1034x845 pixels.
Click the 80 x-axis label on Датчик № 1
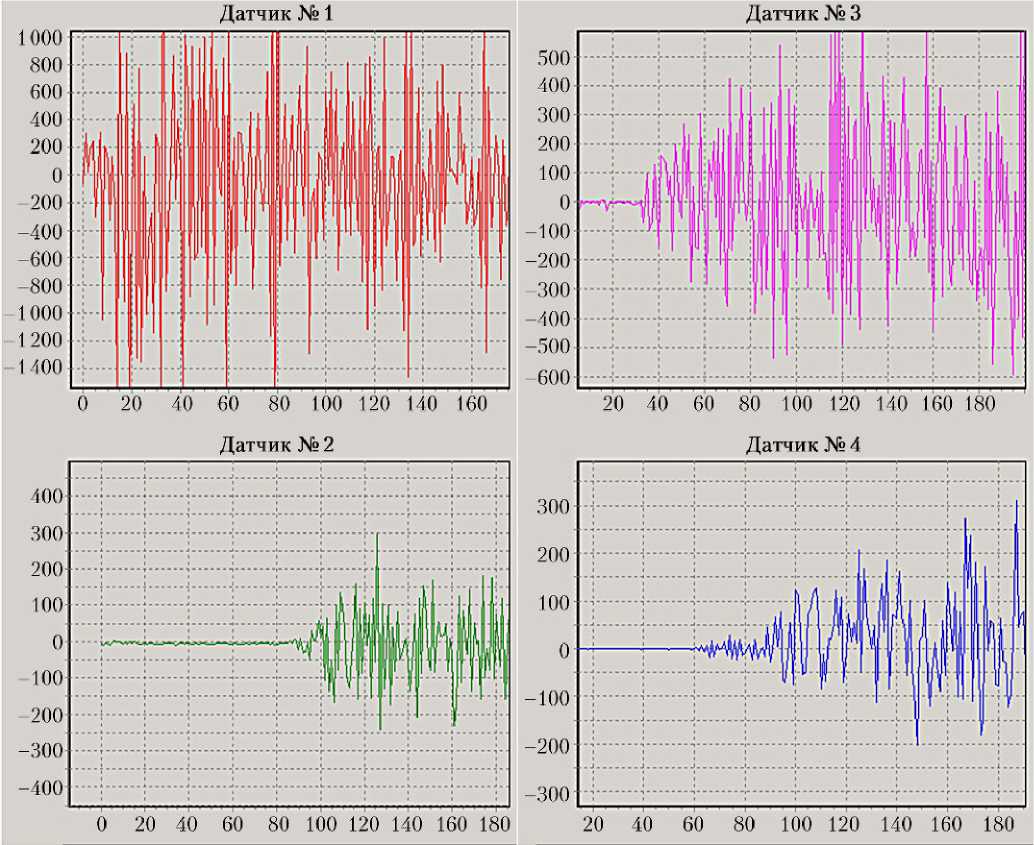278,403
